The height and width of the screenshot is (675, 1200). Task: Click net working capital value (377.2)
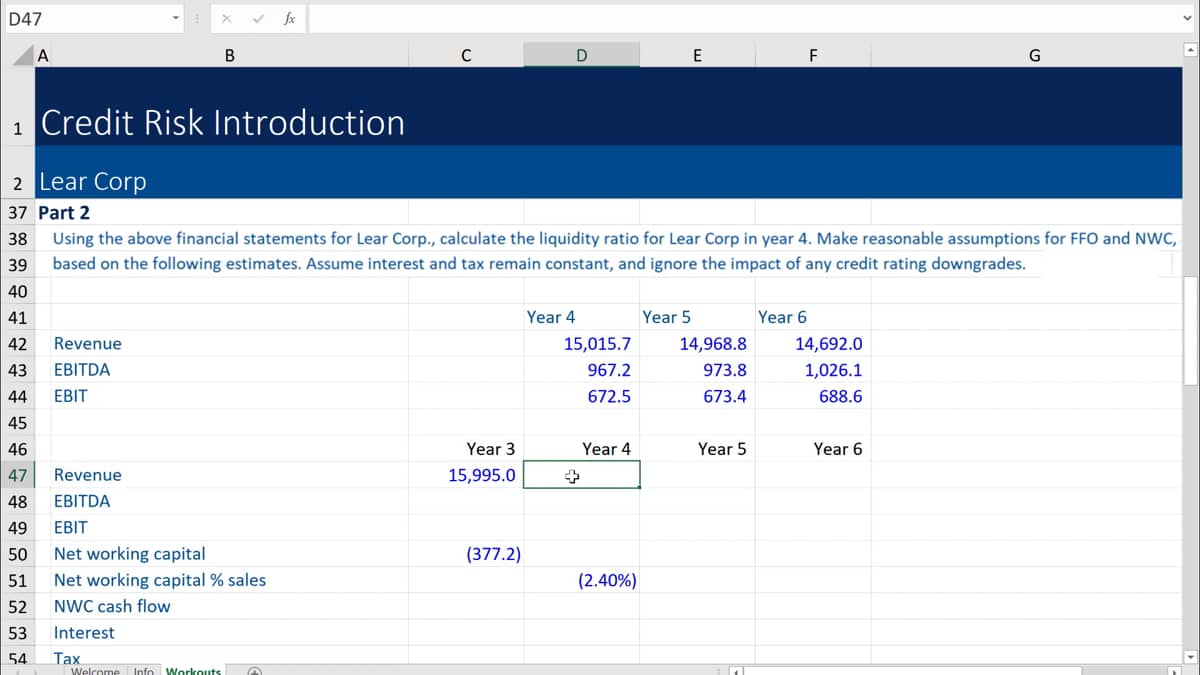pos(493,553)
